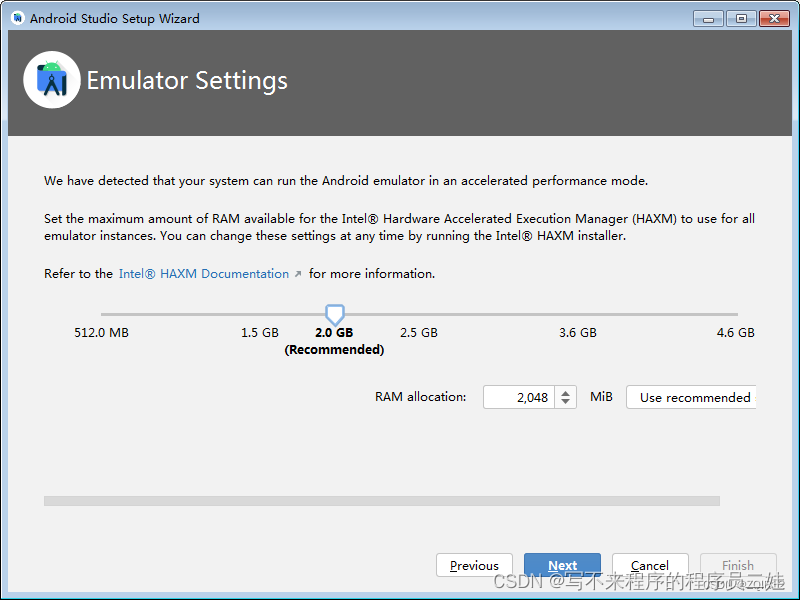Focus the RAM allocation input field
Image resolution: width=800 pixels, height=600 pixels.
[x=519, y=397]
